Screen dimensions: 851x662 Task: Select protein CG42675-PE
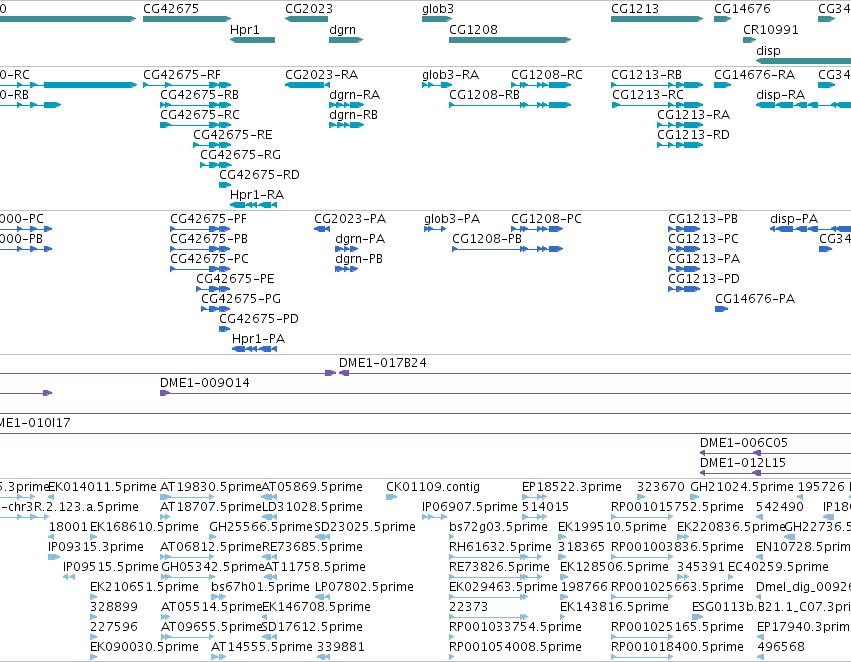click(213, 289)
